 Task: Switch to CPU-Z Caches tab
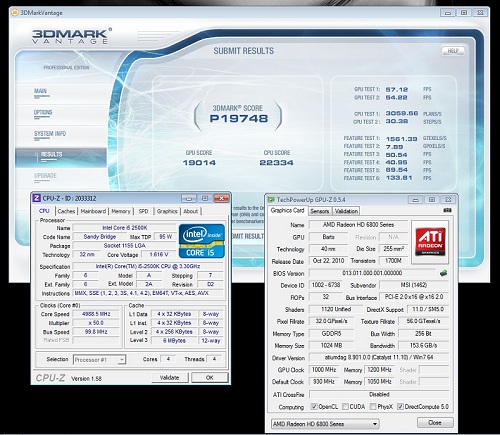[66, 211]
